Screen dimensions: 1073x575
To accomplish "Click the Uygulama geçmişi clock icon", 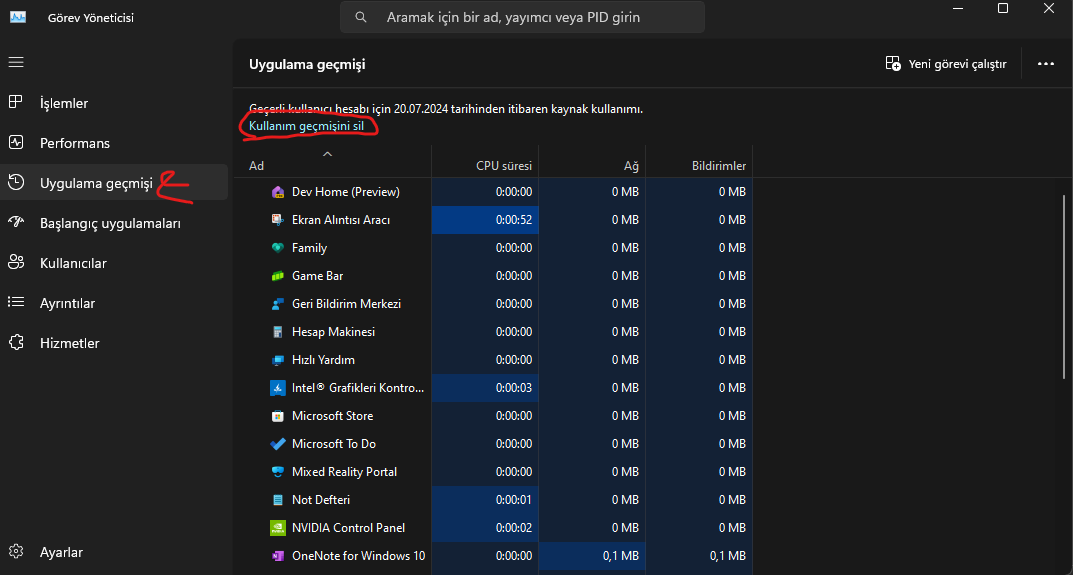I will click(16, 182).
